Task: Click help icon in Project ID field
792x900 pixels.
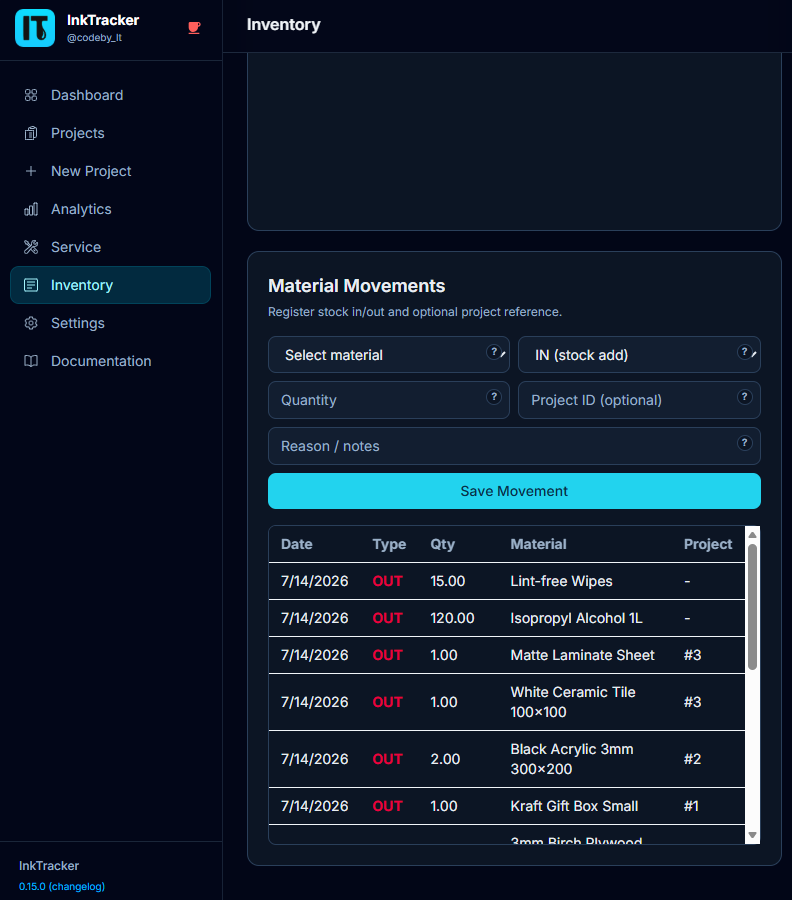Action: click(744, 397)
